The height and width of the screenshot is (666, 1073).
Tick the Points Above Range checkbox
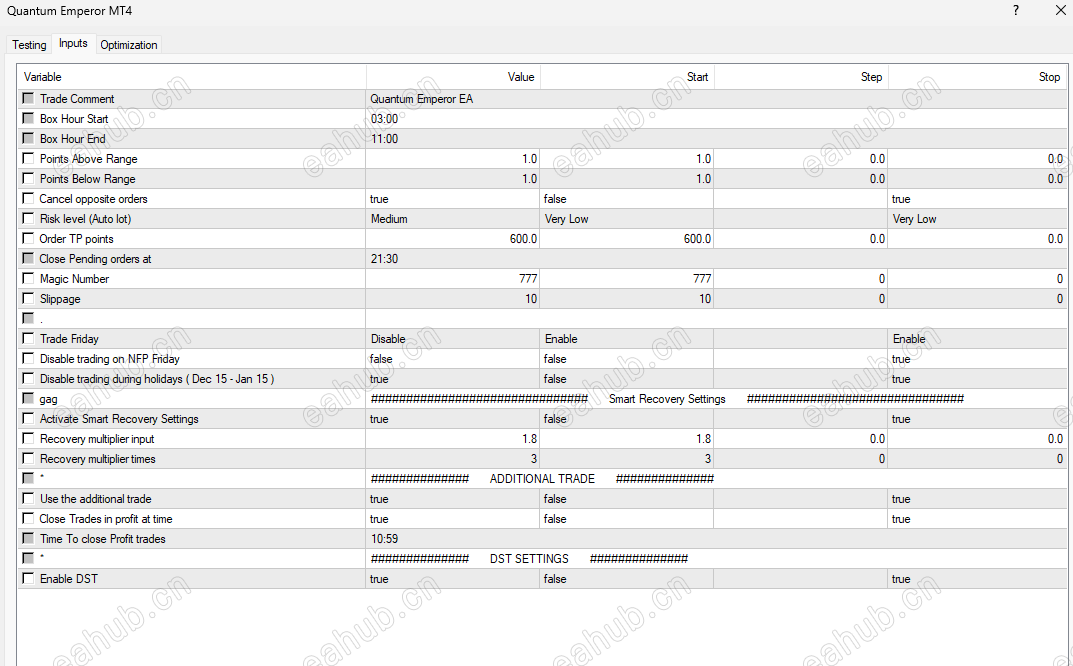pos(28,158)
